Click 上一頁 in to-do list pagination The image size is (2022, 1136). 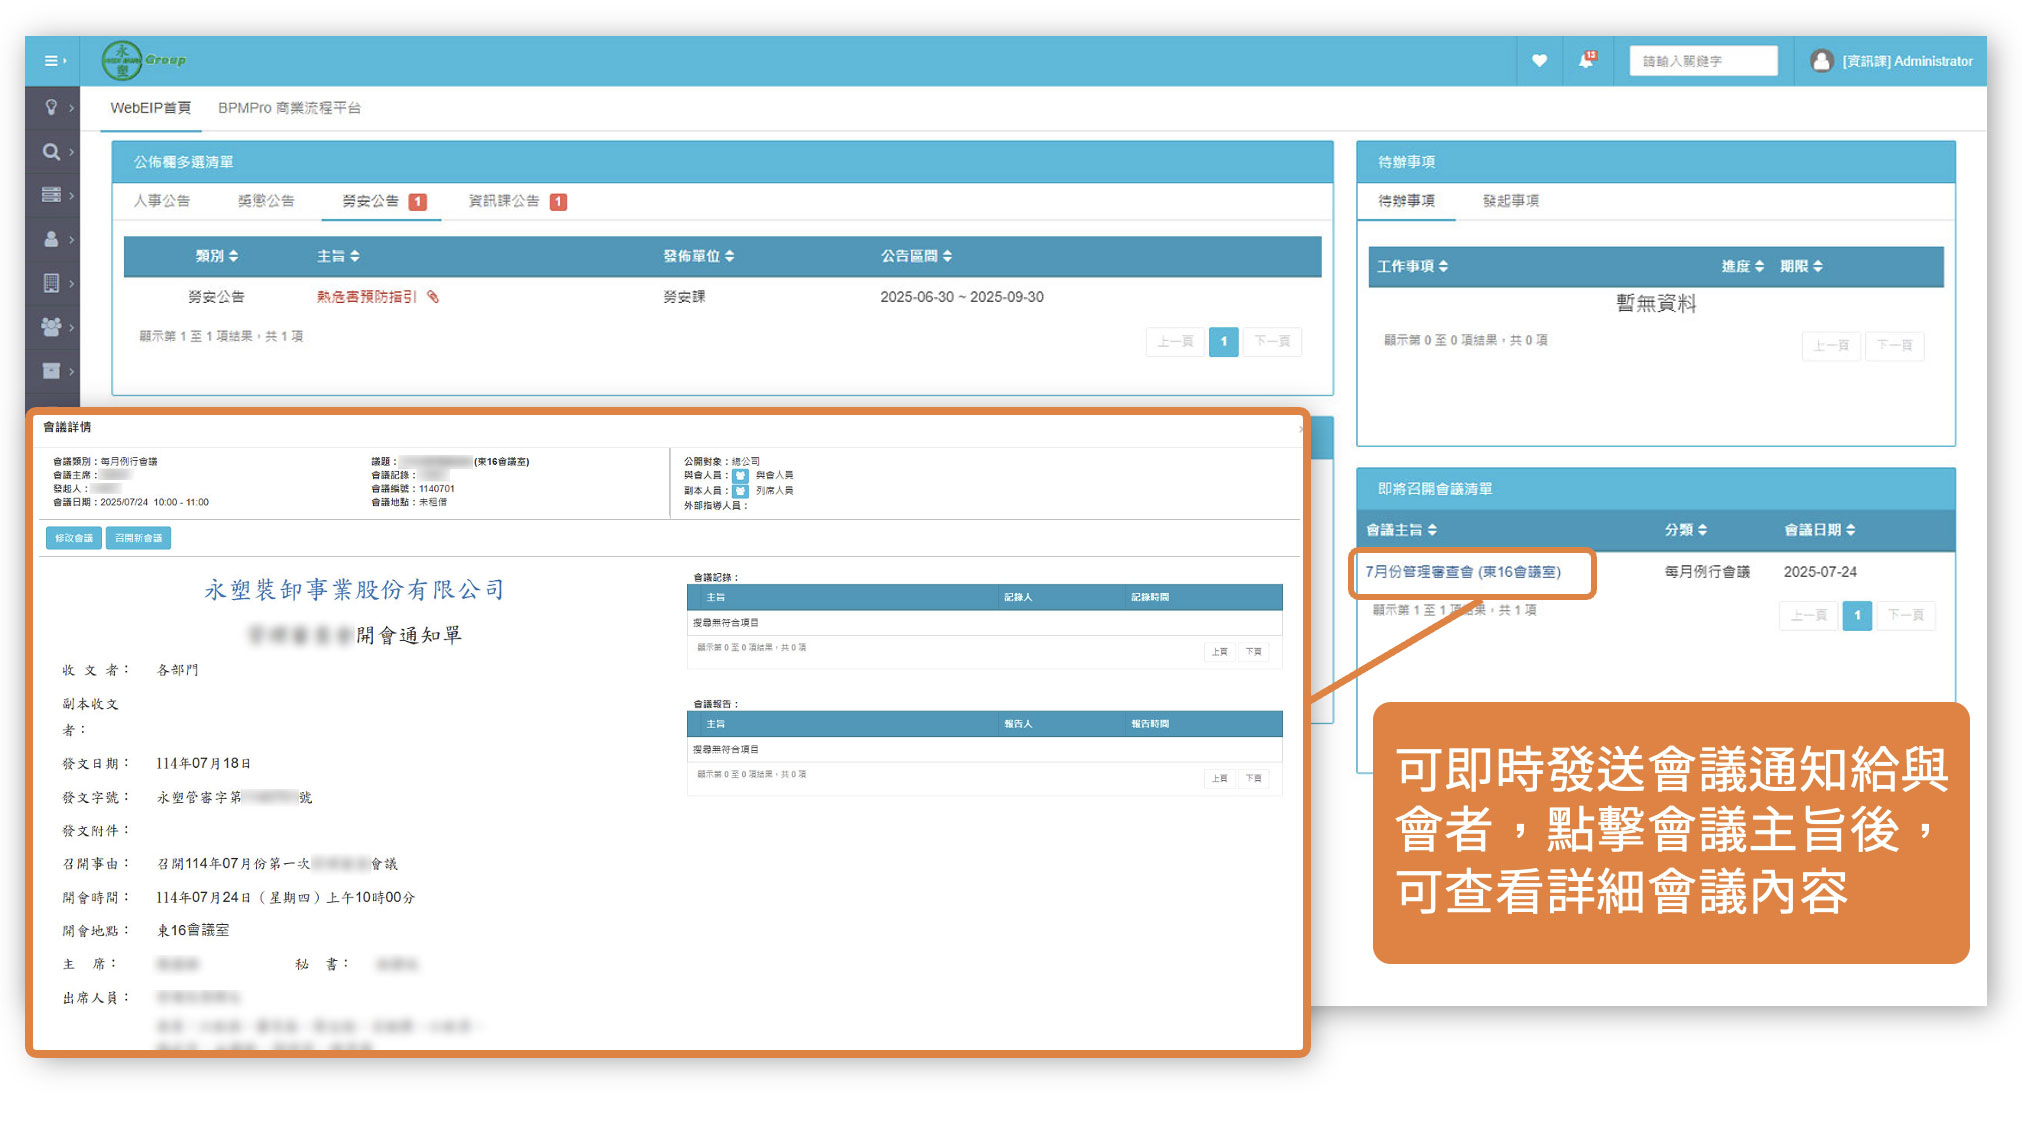(x=1831, y=346)
